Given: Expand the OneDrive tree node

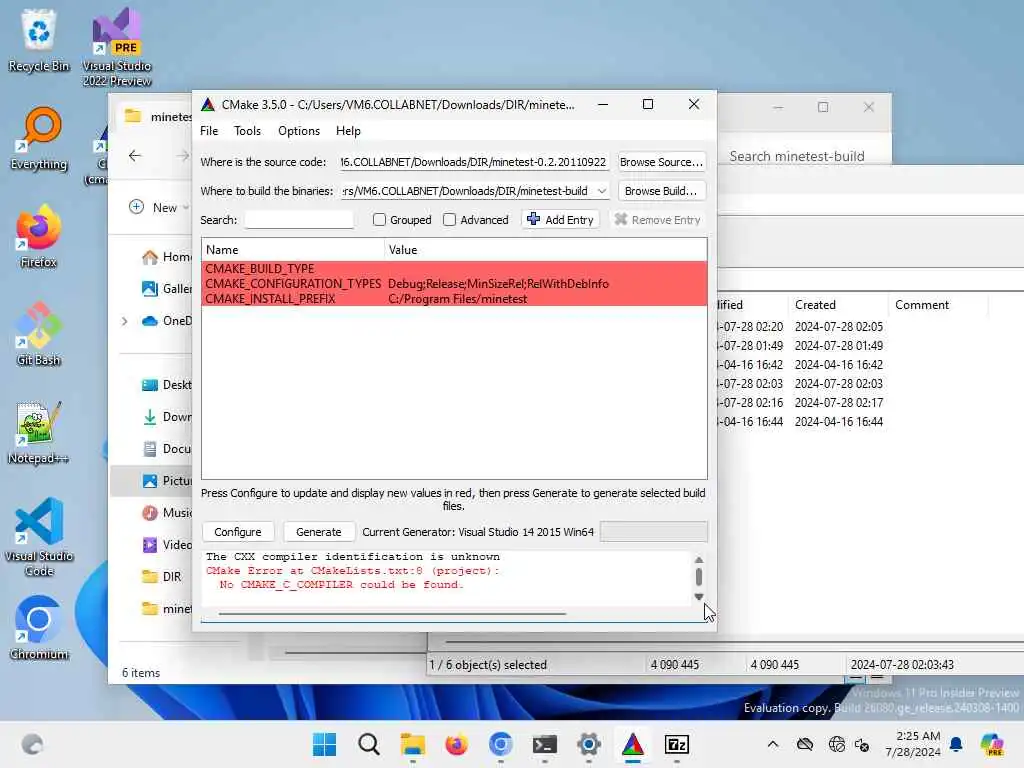Looking at the screenshot, I should click(124, 321).
